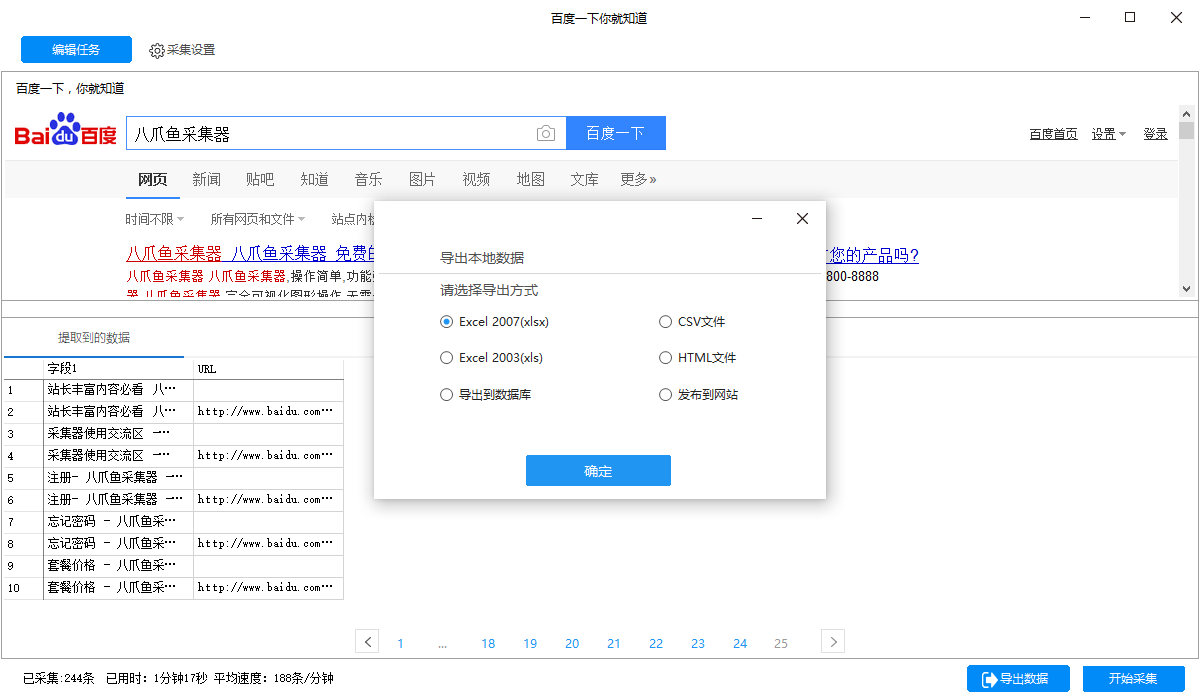Open the 百度首页 link

pyautogui.click(x=1054, y=134)
